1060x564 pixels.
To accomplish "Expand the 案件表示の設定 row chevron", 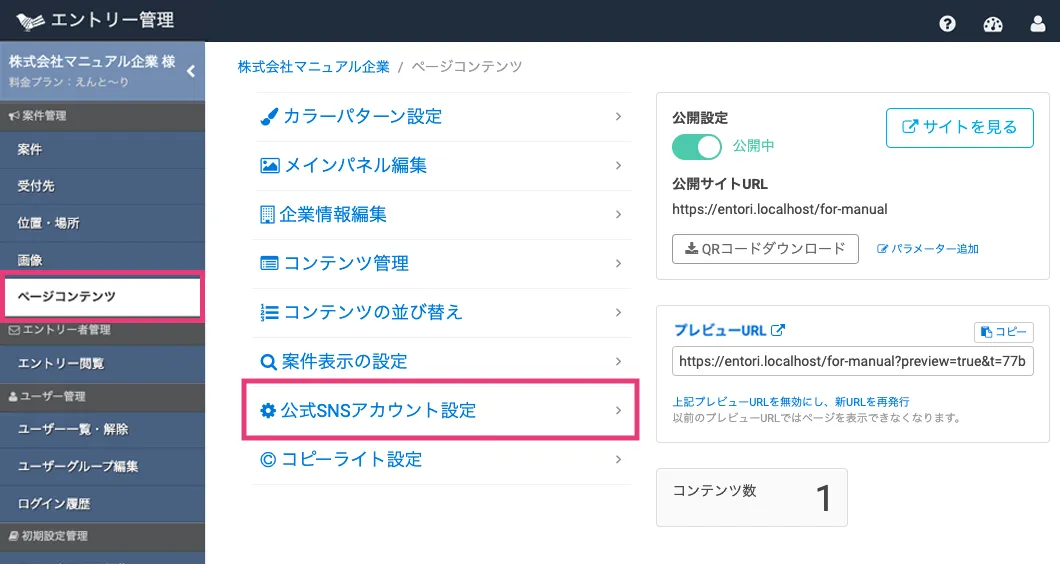I will [x=618, y=362].
